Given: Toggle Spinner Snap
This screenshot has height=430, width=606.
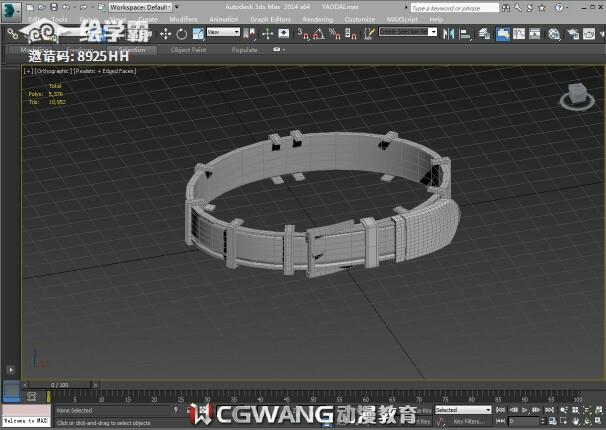Looking at the screenshot, I should pyautogui.click(x=350, y=34).
